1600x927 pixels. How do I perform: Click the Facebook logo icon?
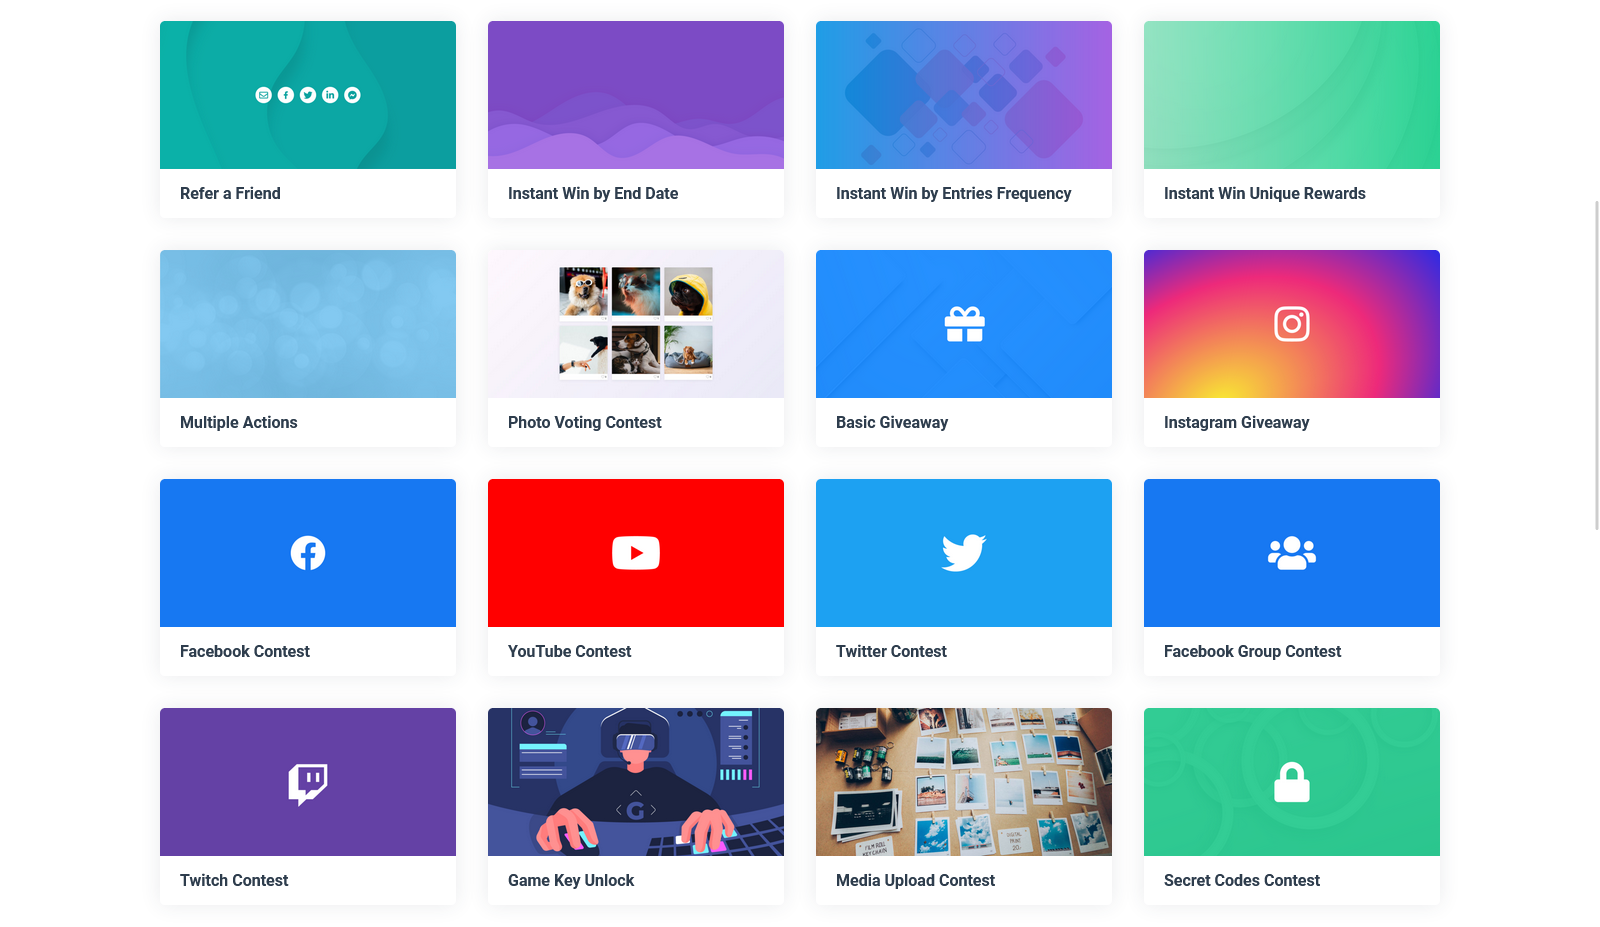(x=308, y=553)
